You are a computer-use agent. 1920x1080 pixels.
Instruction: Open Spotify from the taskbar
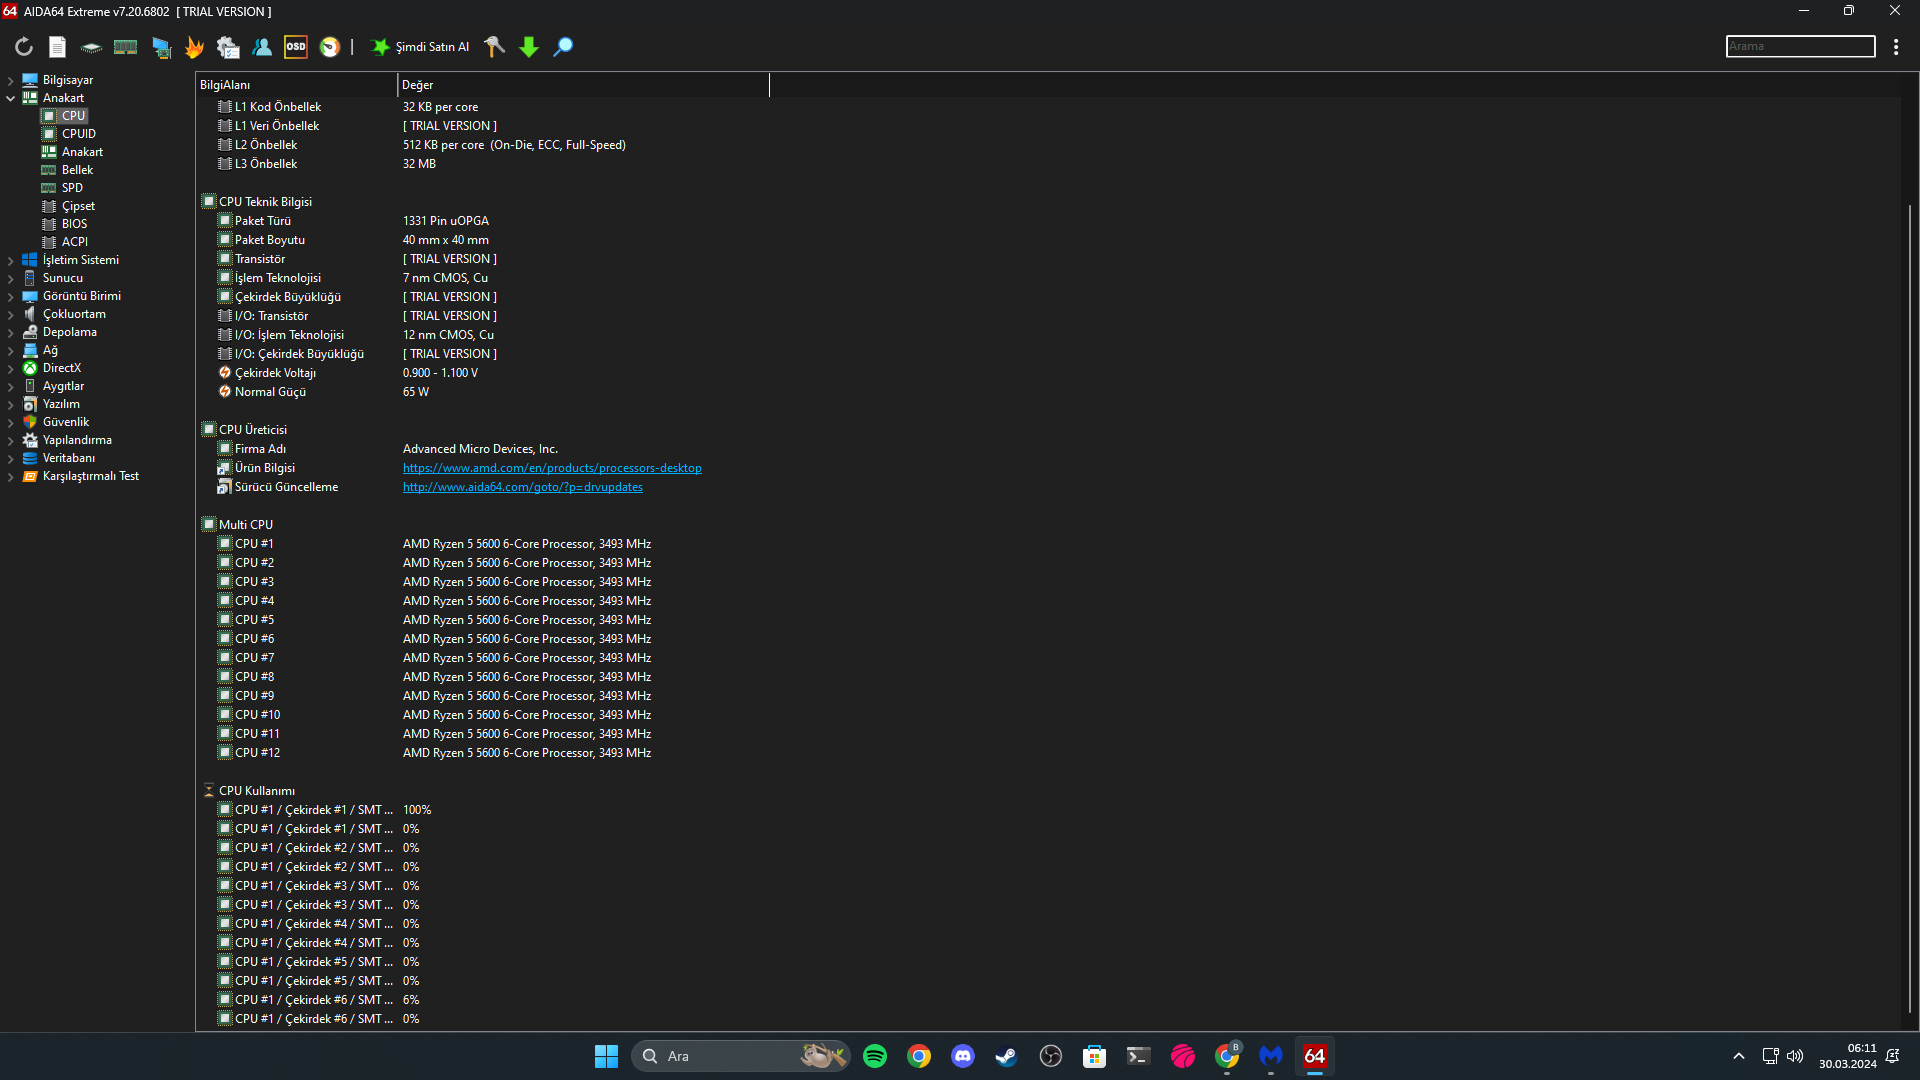875,1056
